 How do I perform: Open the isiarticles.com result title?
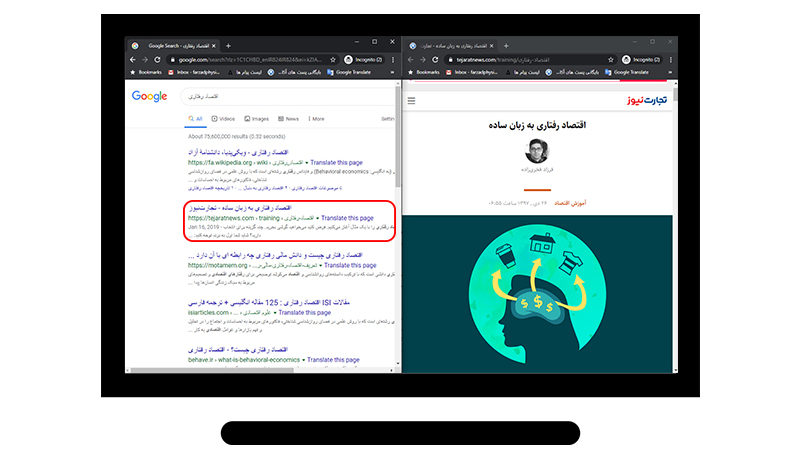coord(269,302)
